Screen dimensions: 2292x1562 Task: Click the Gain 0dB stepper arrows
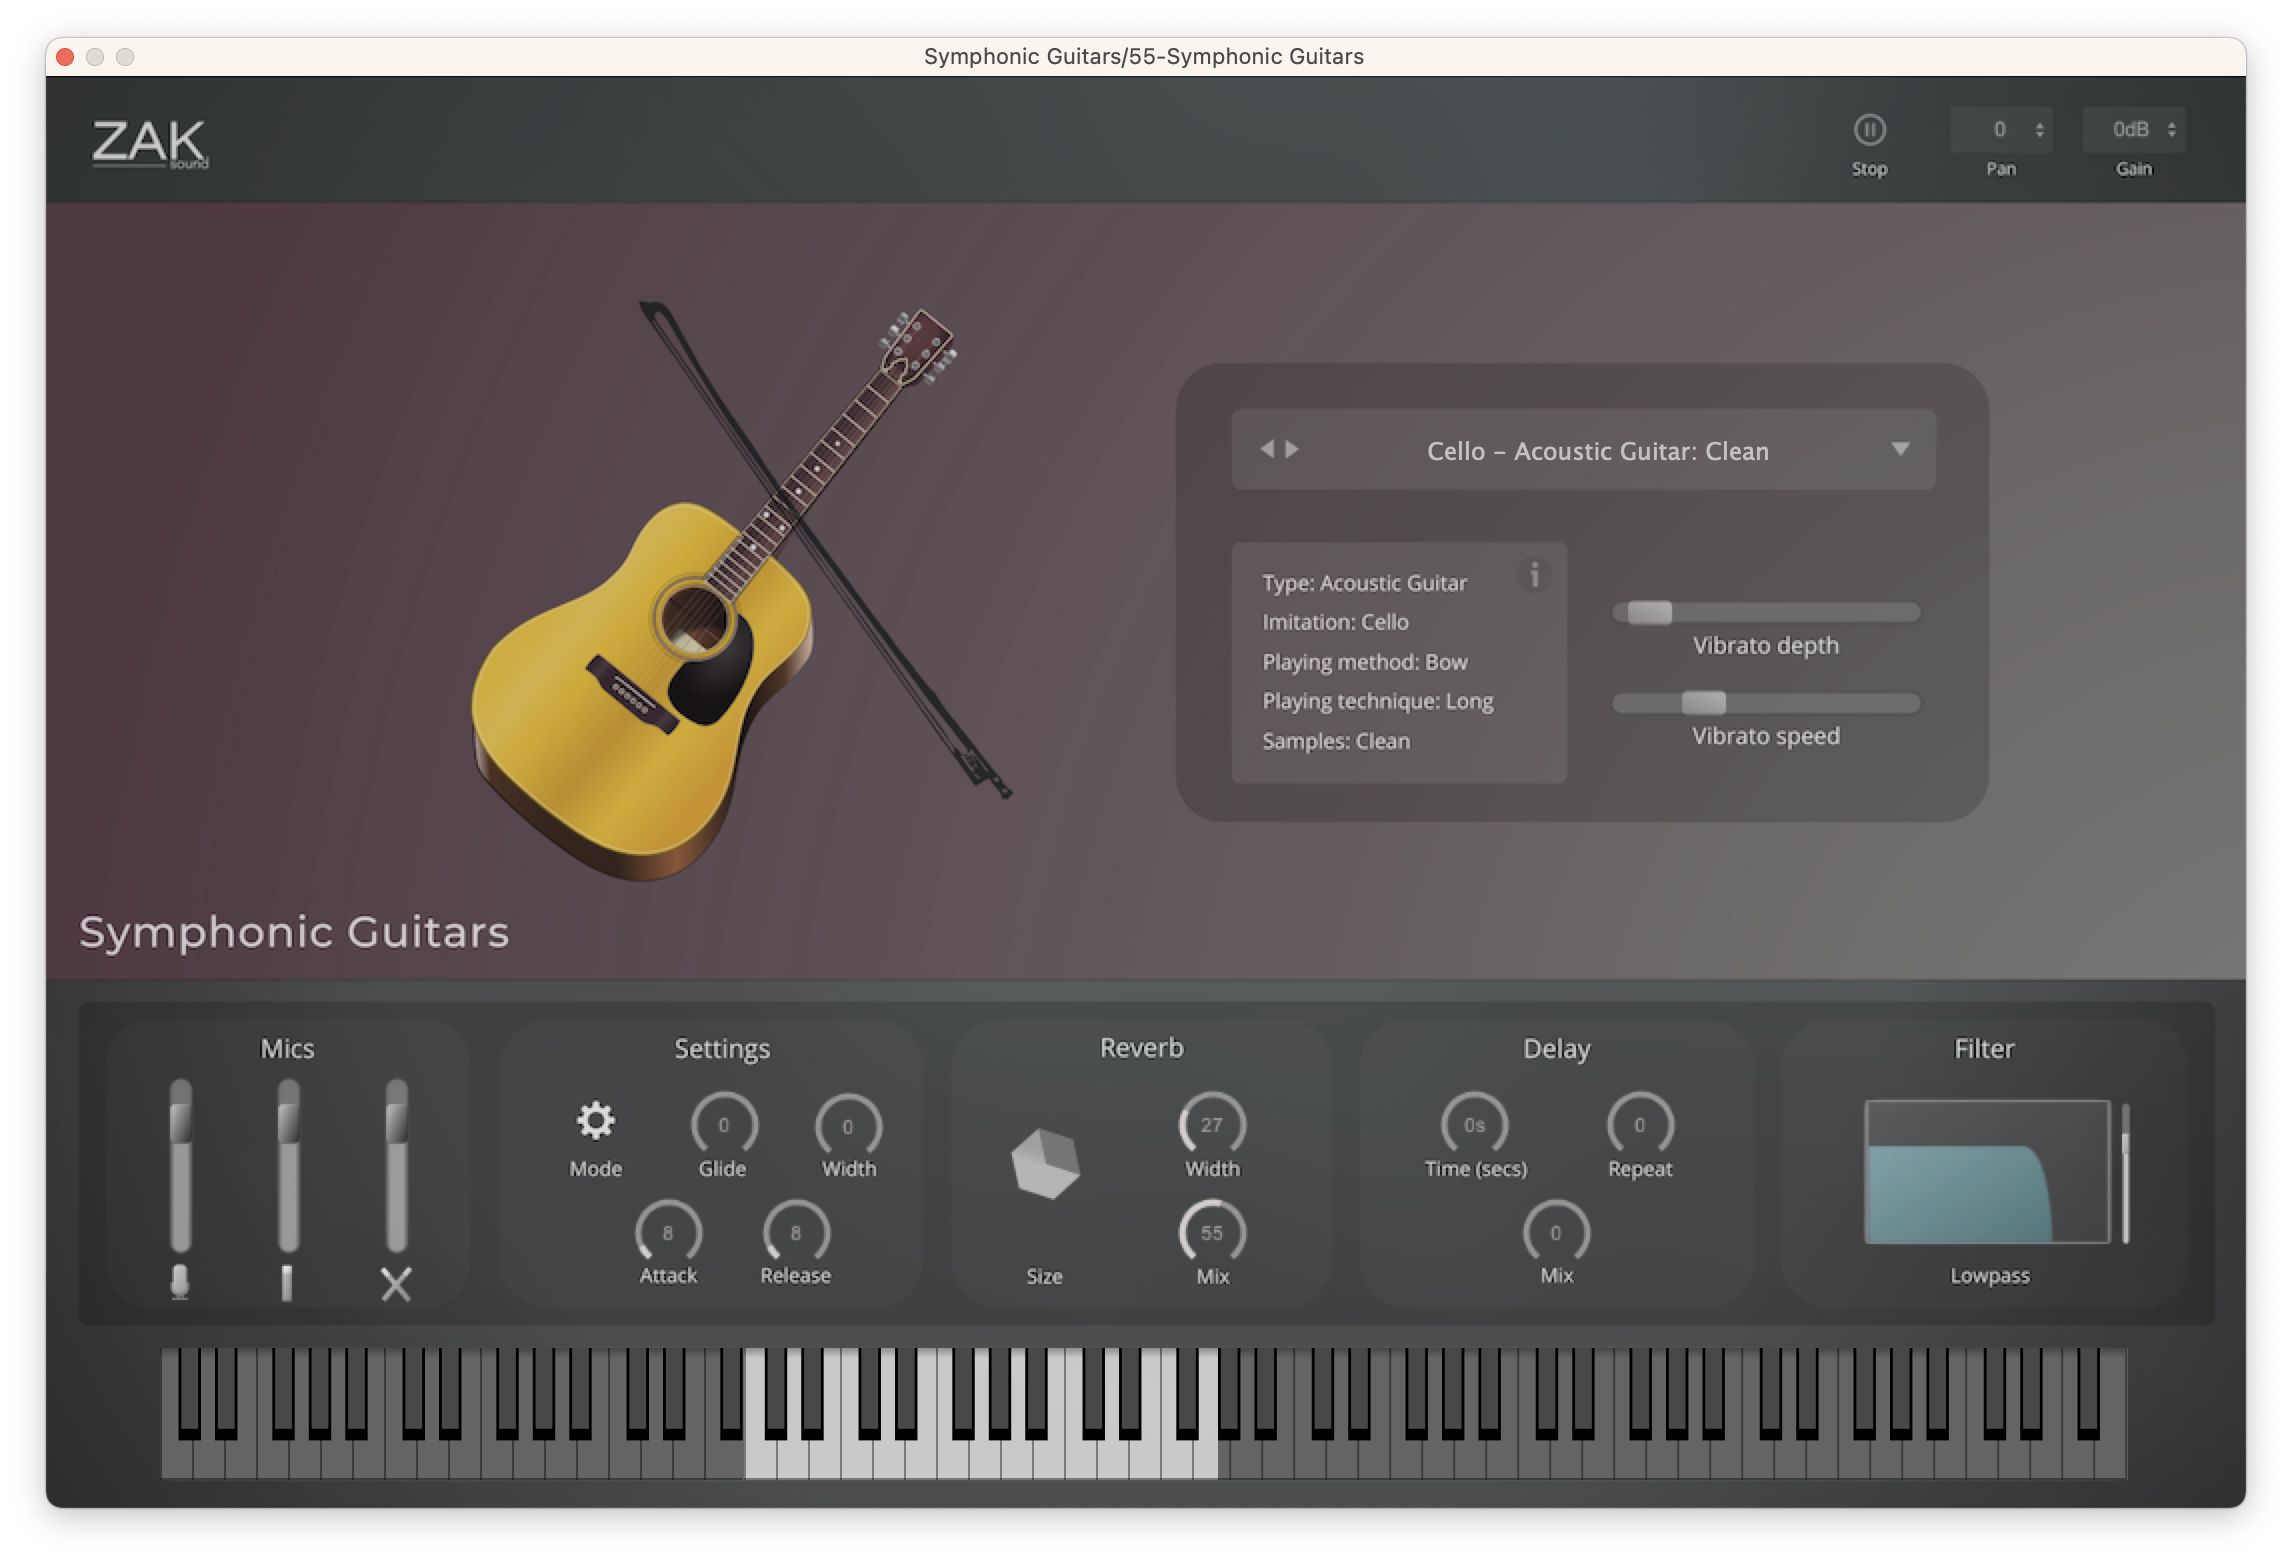2171,130
